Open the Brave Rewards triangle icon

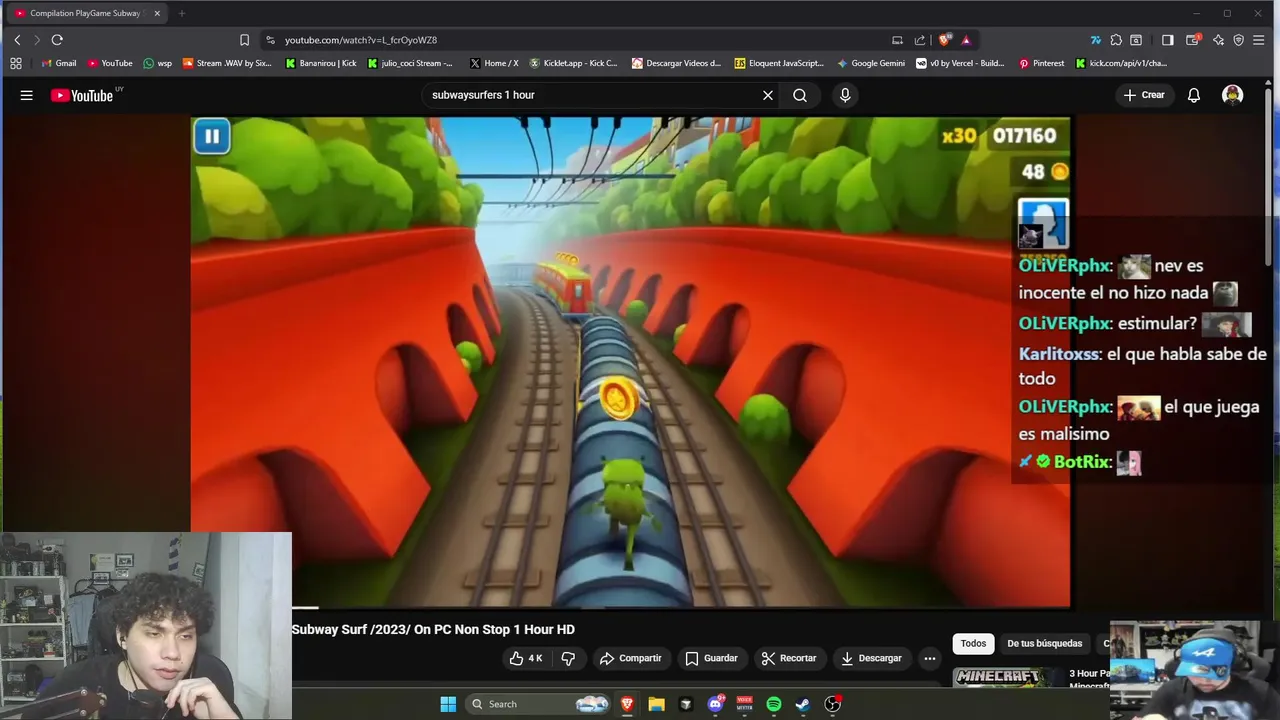966,40
